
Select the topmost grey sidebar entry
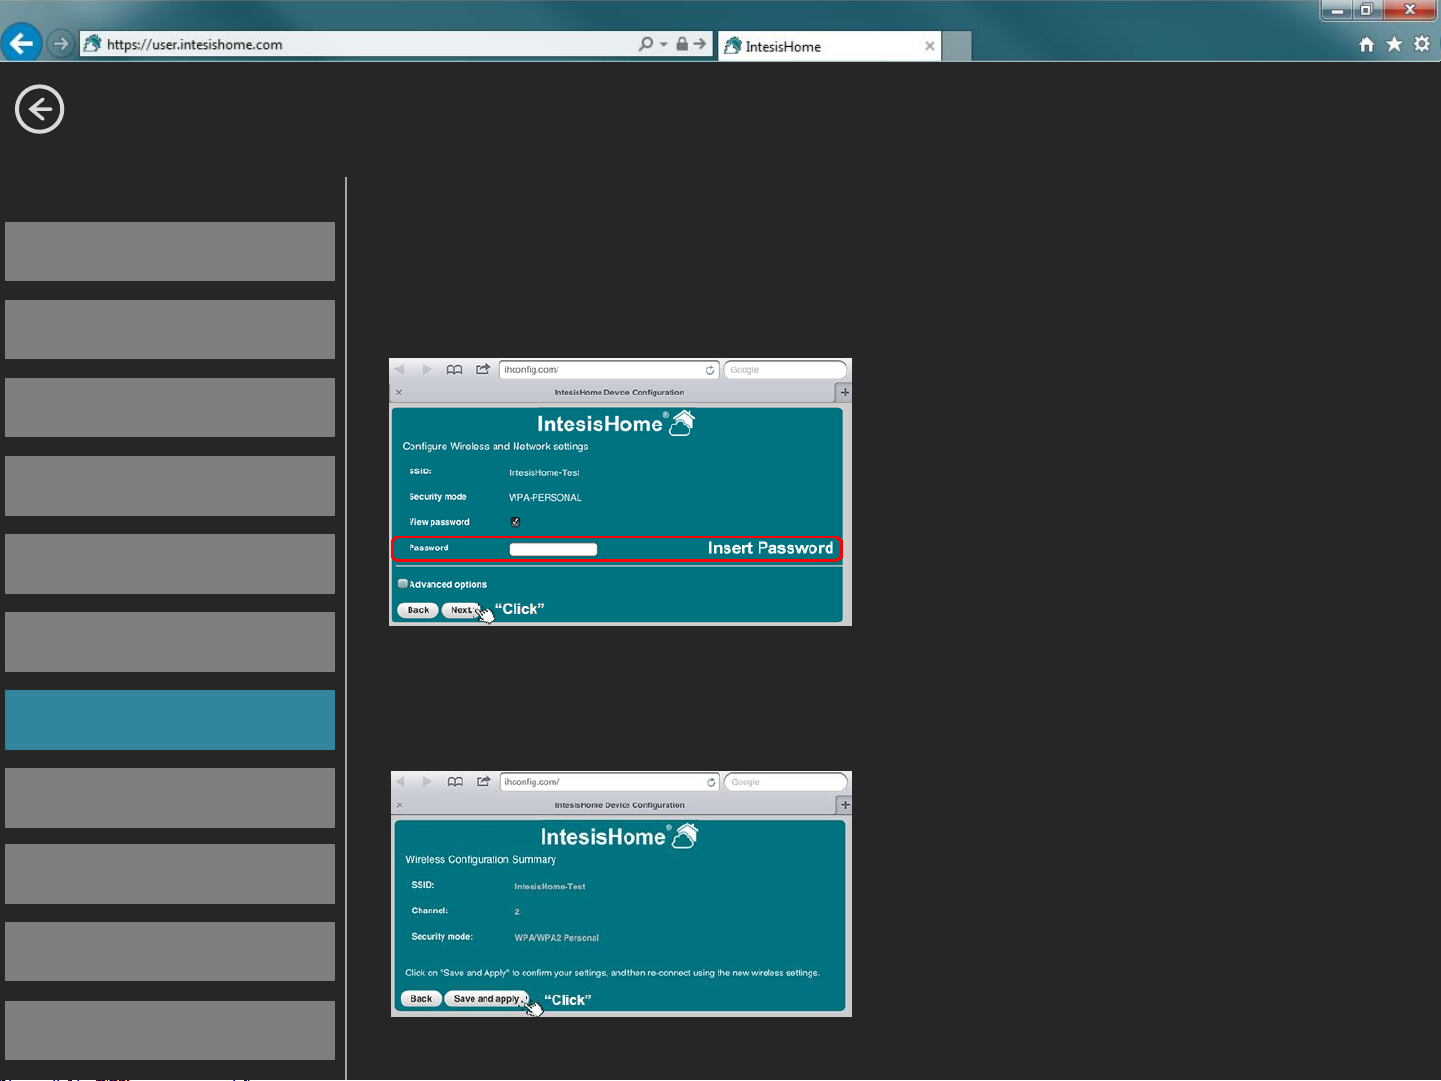[x=170, y=251]
